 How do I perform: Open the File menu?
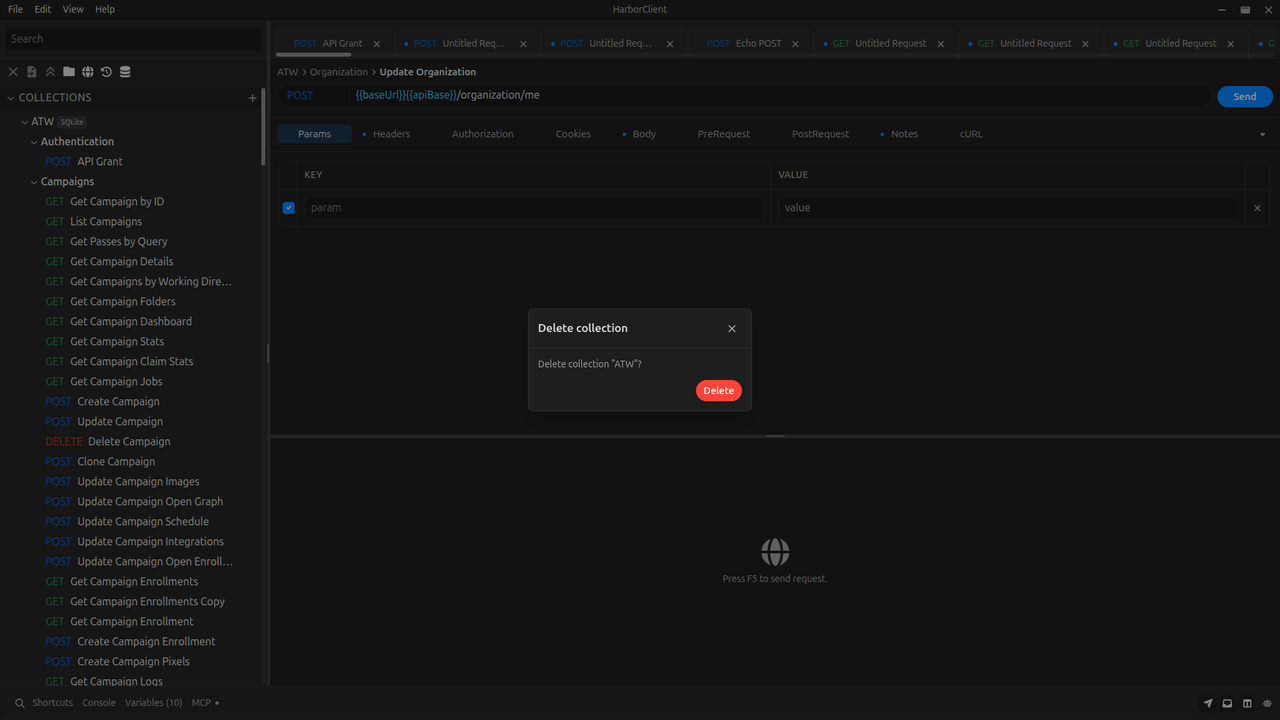click(x=15, y=9)
